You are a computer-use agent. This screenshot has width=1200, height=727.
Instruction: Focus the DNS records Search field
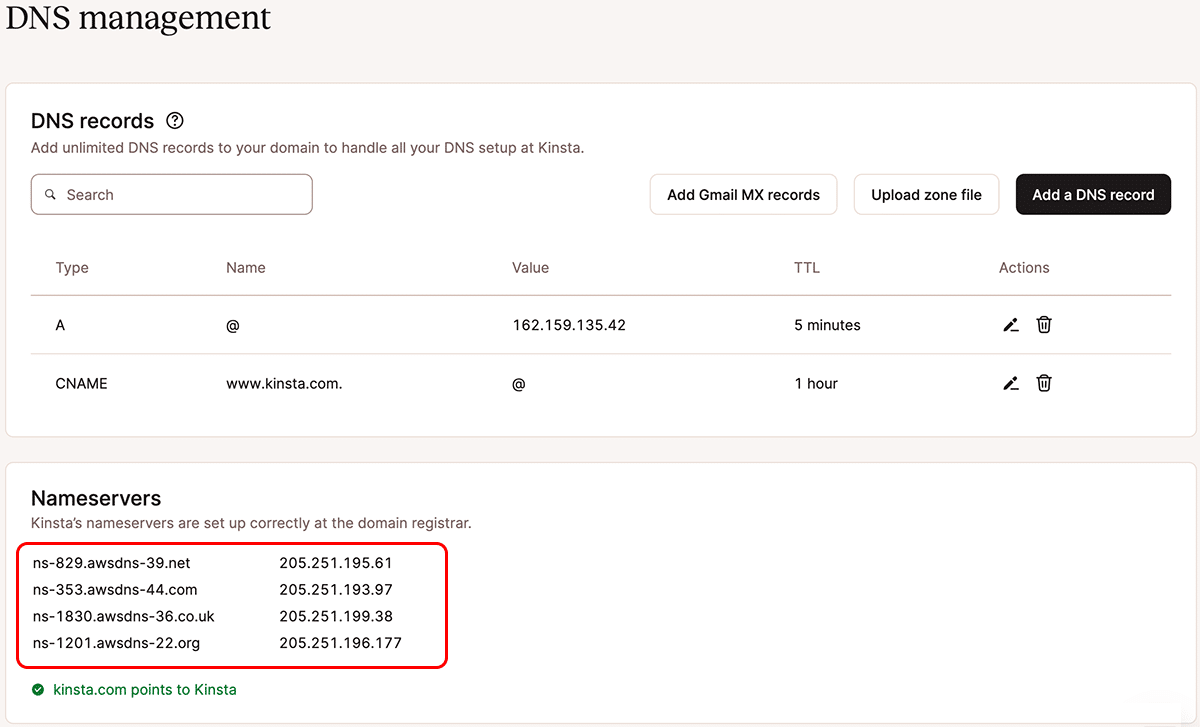coord(172,195)
